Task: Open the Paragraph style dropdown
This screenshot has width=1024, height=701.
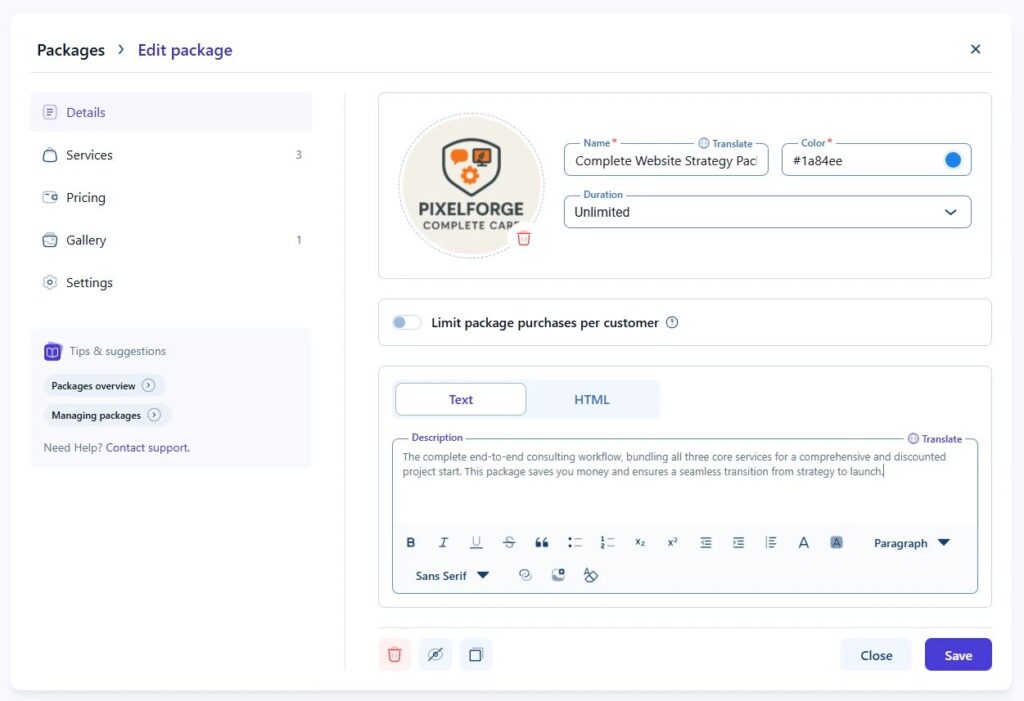Action: 911,543
